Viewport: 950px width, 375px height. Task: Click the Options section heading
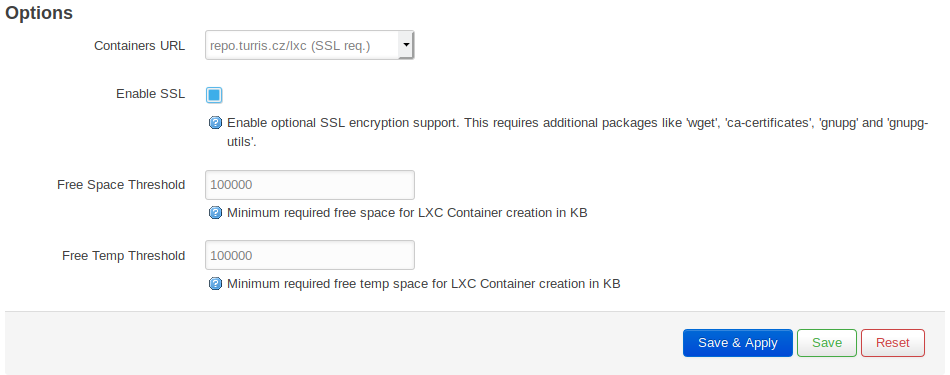pyautogui.click(x=39, y=13)
